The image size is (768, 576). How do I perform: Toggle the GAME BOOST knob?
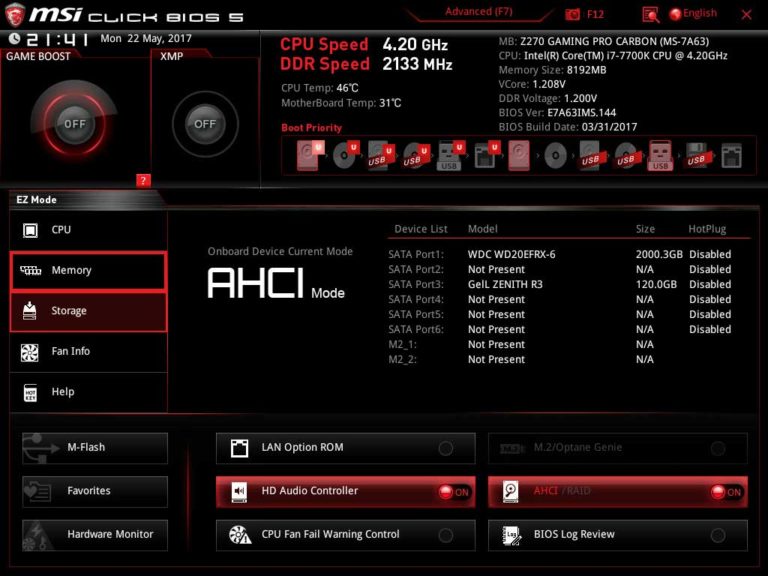pos(74,123)
